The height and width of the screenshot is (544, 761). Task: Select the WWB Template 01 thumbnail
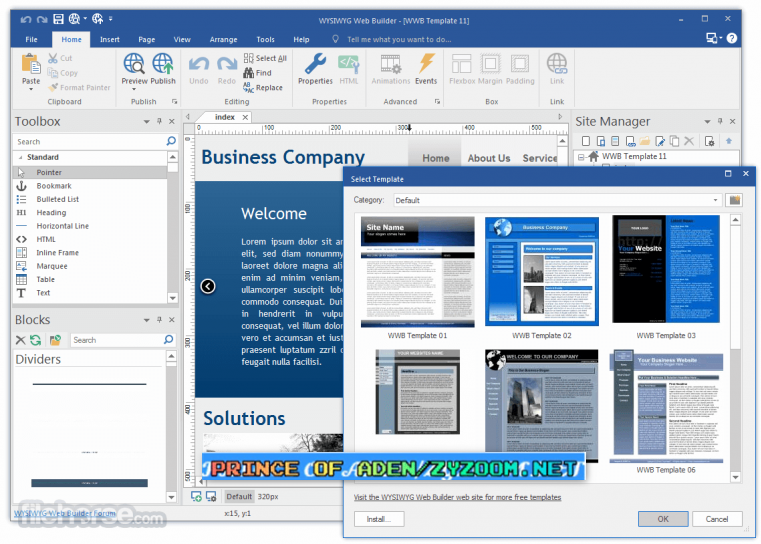[x=417, y=272]
